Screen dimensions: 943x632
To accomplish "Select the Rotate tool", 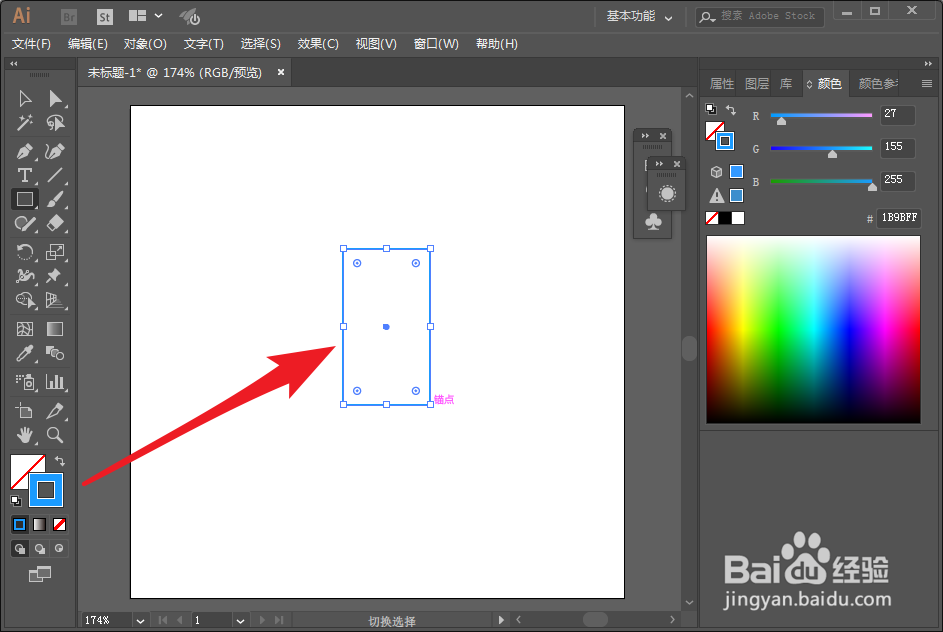I will (25, 252).
